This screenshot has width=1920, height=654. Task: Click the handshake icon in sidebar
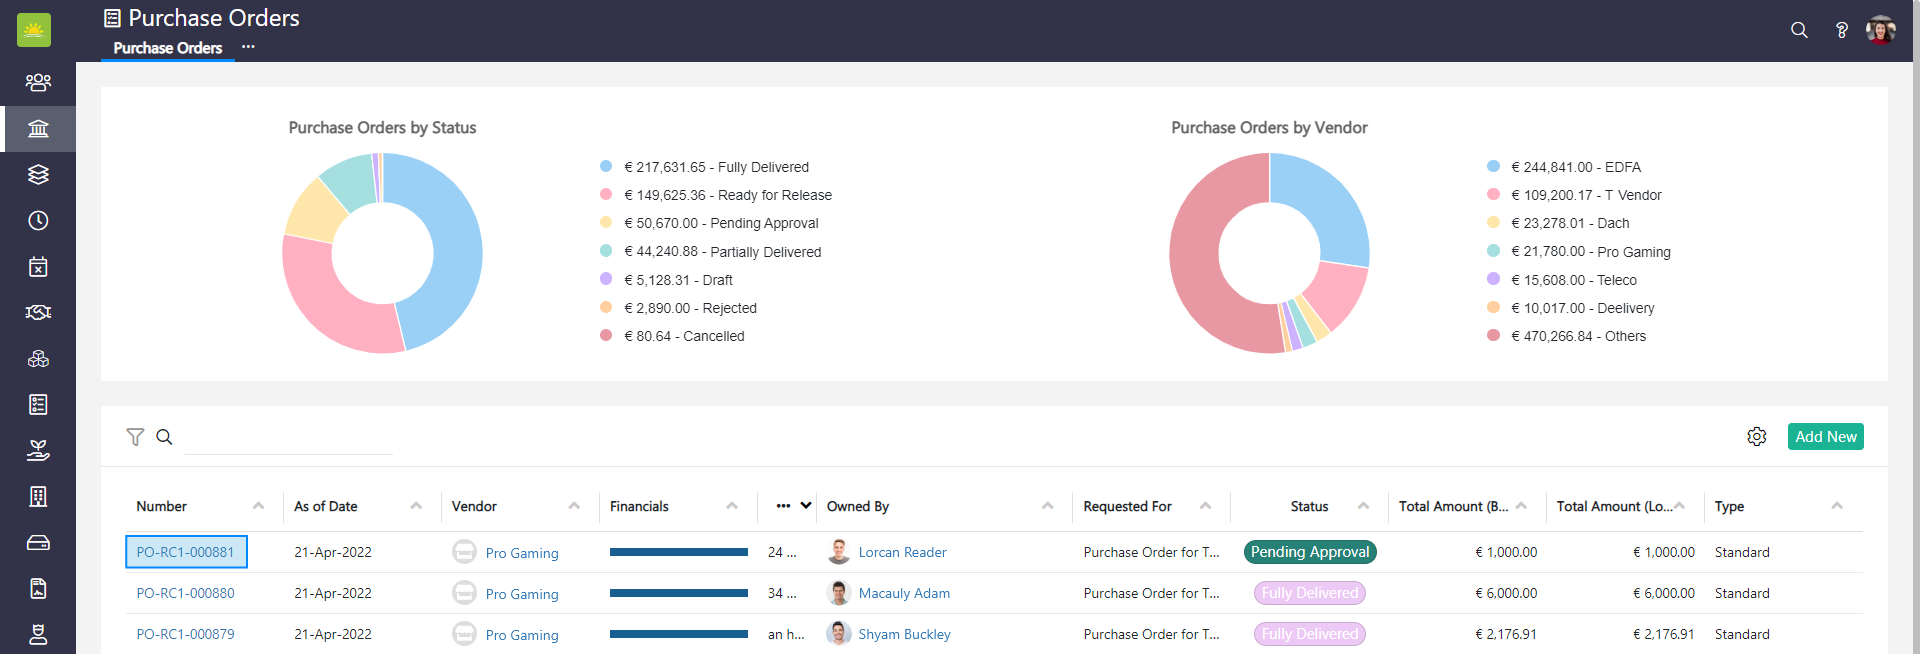tap(38, 313)
